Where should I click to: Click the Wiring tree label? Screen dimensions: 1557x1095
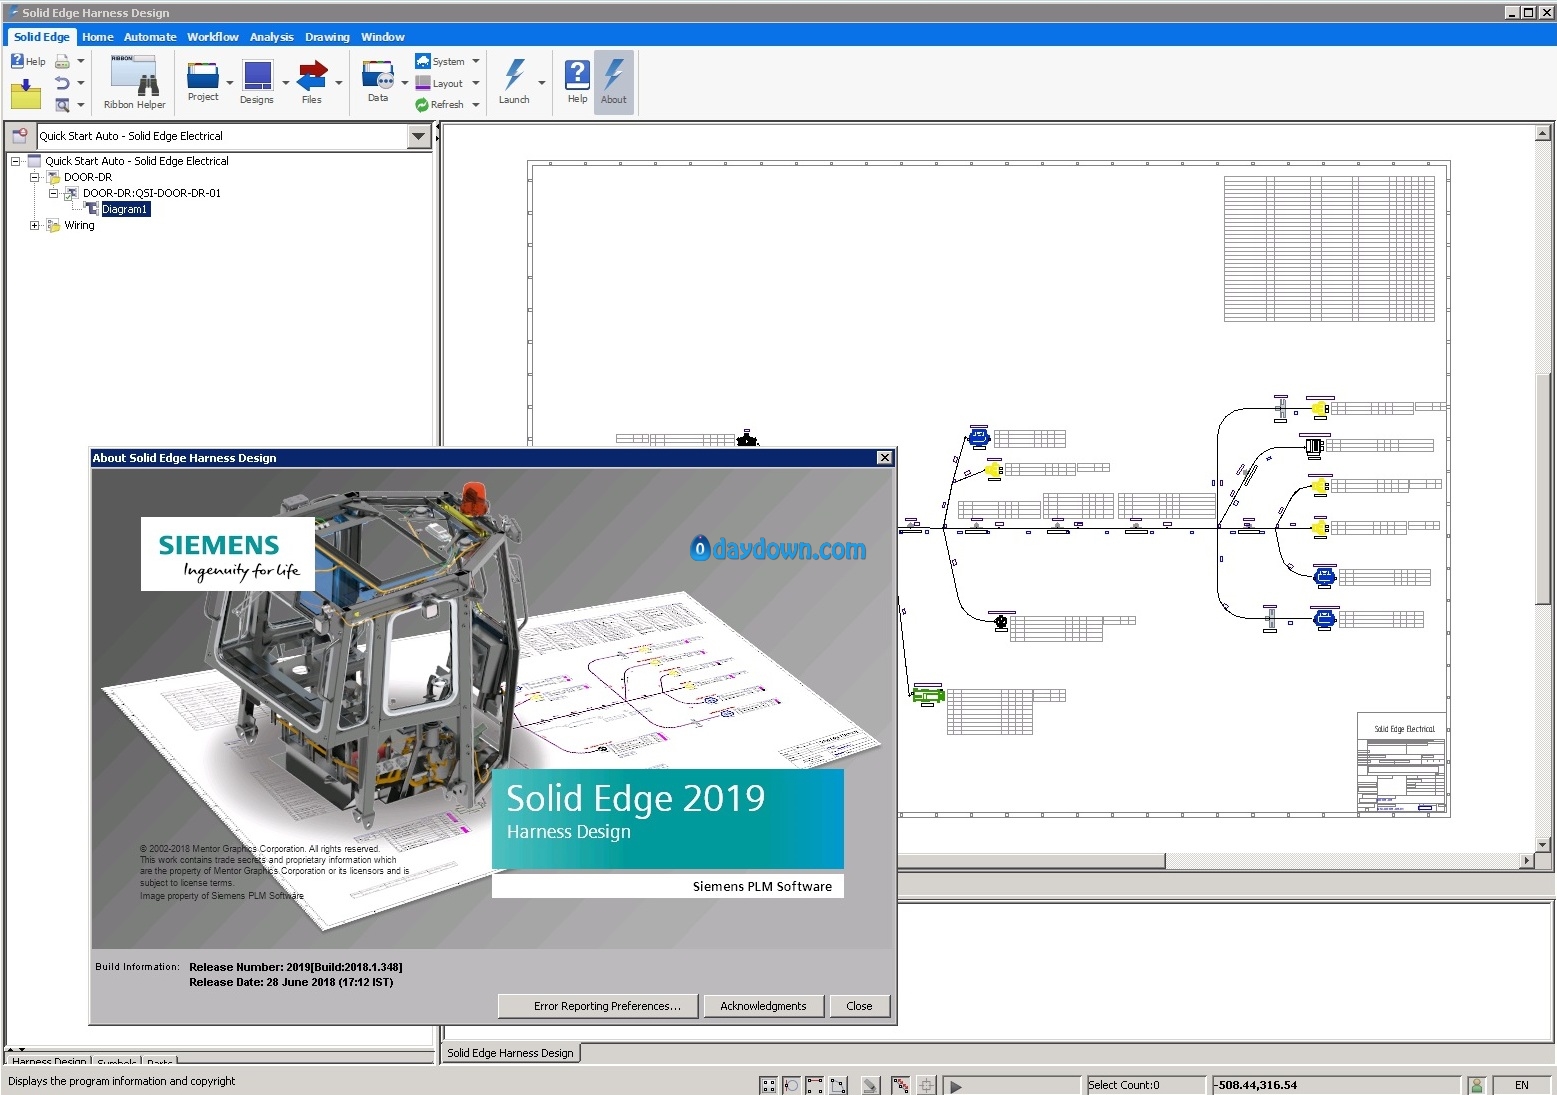click(79, 225)
